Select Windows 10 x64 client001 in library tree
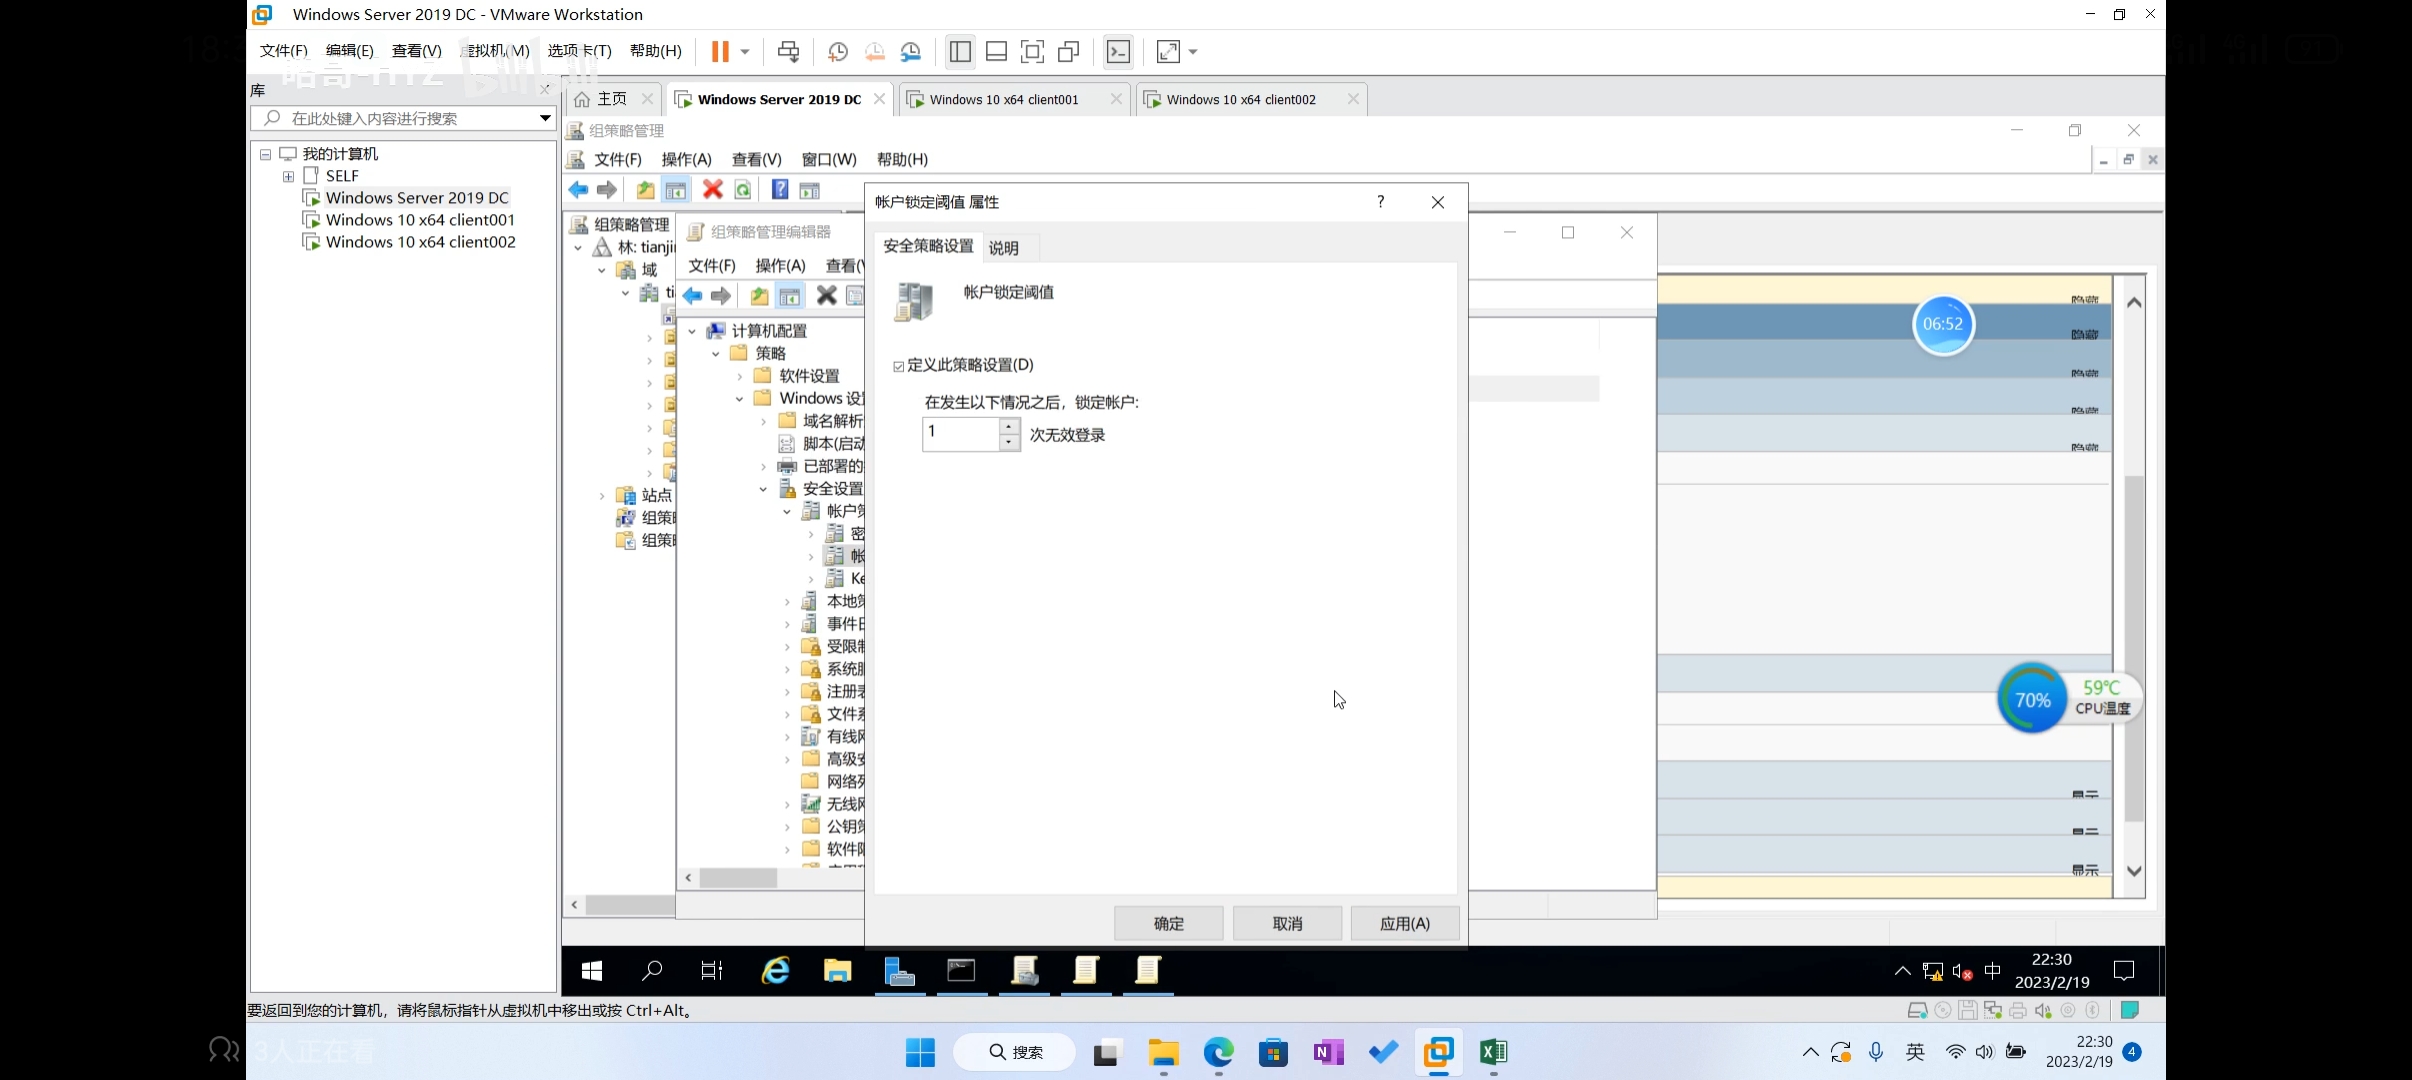This screenshot has width=2412, height=1080. [420, 220]
